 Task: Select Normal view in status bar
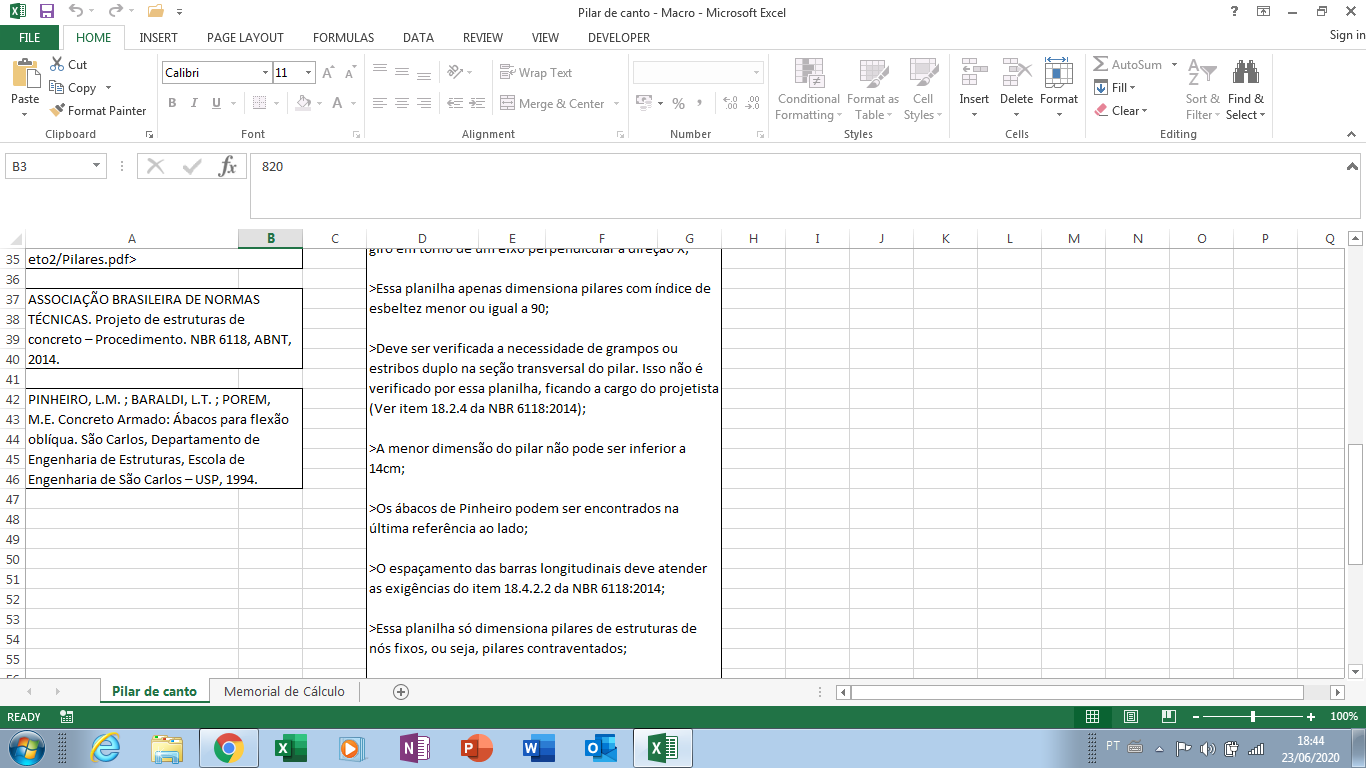pos(1092,717)
